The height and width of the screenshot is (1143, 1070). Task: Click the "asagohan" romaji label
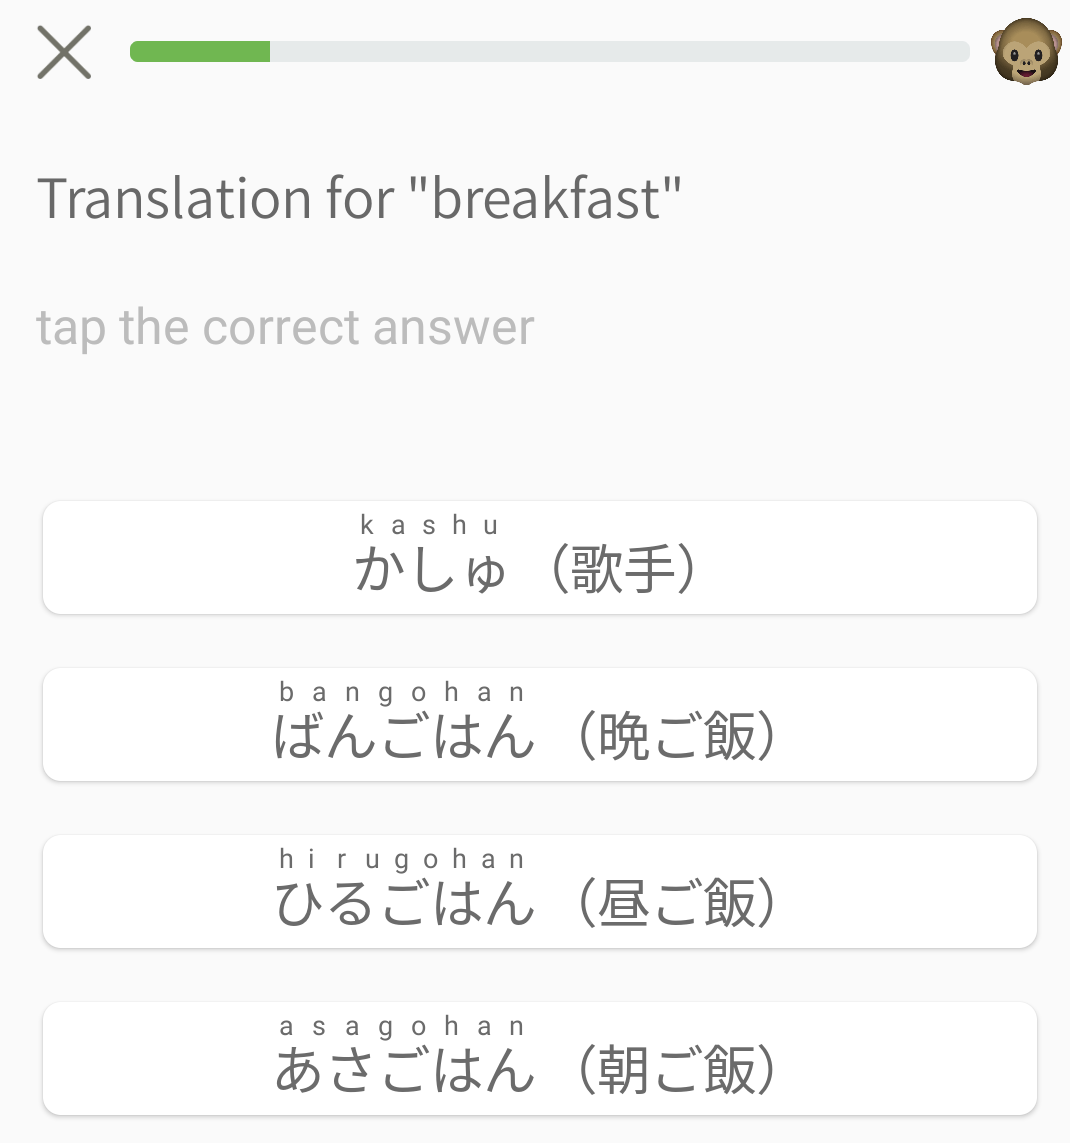point(402,1026)
